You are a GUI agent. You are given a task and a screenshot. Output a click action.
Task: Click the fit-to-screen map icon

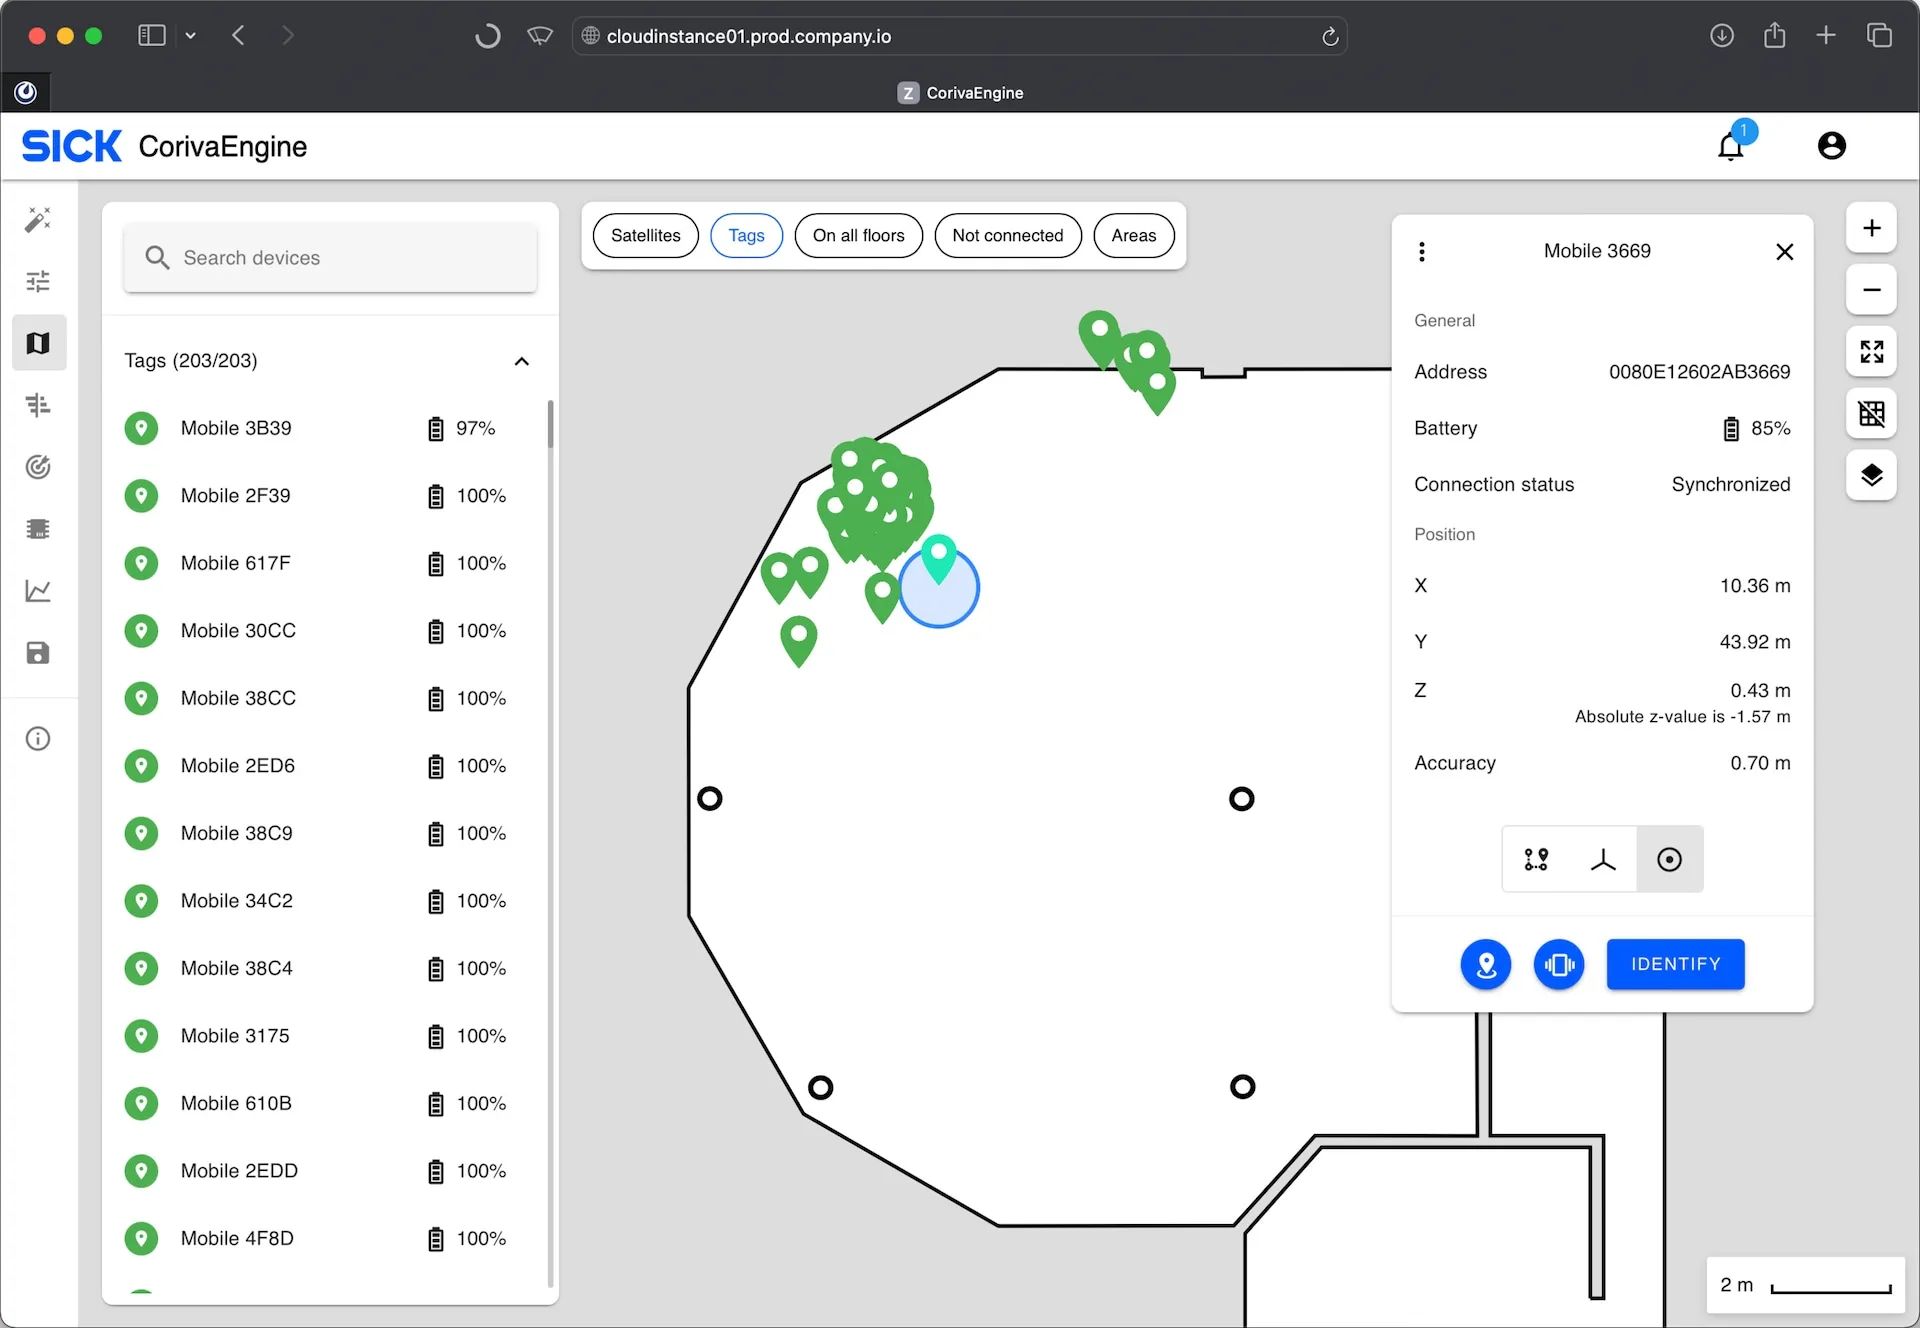click(x=1871, y=351)
